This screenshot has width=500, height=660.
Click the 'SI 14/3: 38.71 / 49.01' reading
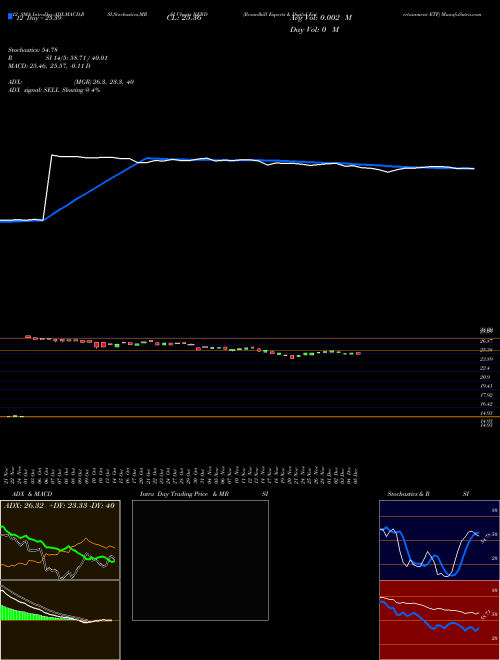[77, 58]
